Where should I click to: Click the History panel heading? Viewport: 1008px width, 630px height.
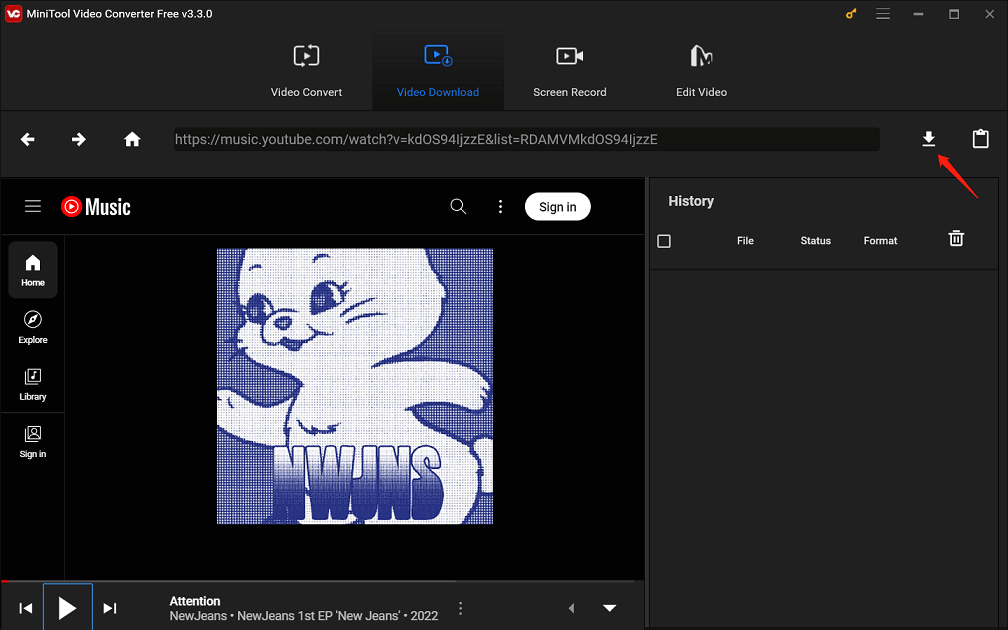[x=690, y=201]
